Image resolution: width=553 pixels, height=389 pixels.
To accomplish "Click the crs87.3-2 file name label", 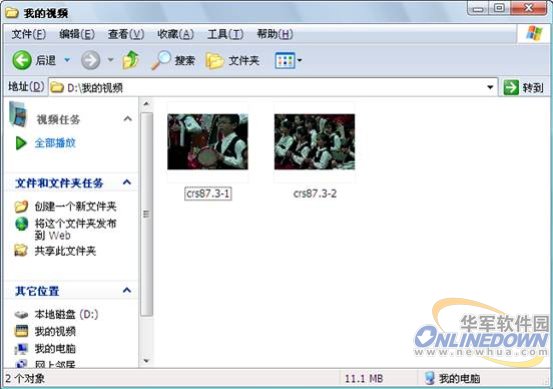I will pyautogui.click(x=315, y=193).
